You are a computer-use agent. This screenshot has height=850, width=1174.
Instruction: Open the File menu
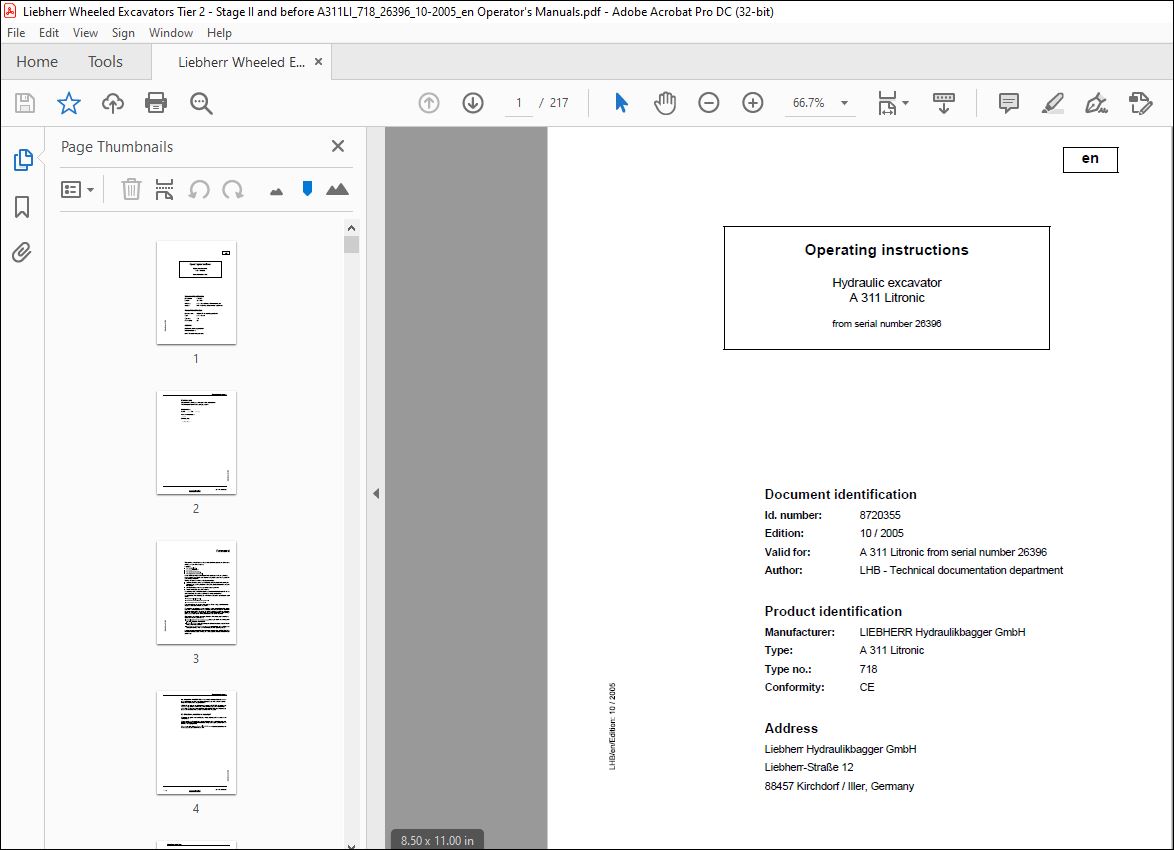(16, 33)
